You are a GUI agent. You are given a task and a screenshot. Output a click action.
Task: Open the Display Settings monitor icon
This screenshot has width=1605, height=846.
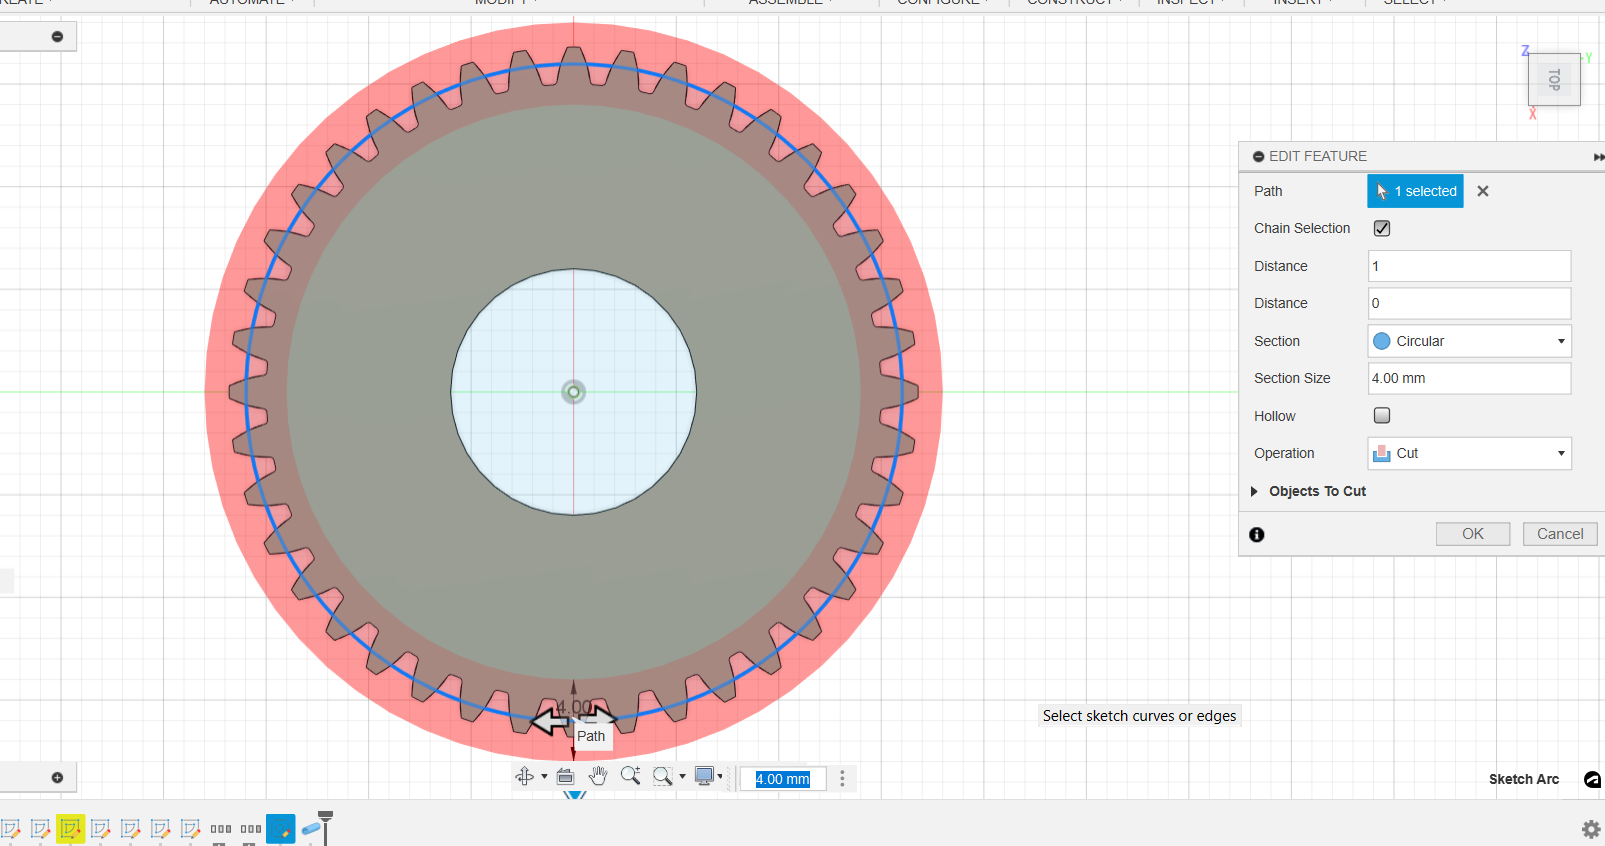pyautogui.click(x=705, y=777)
